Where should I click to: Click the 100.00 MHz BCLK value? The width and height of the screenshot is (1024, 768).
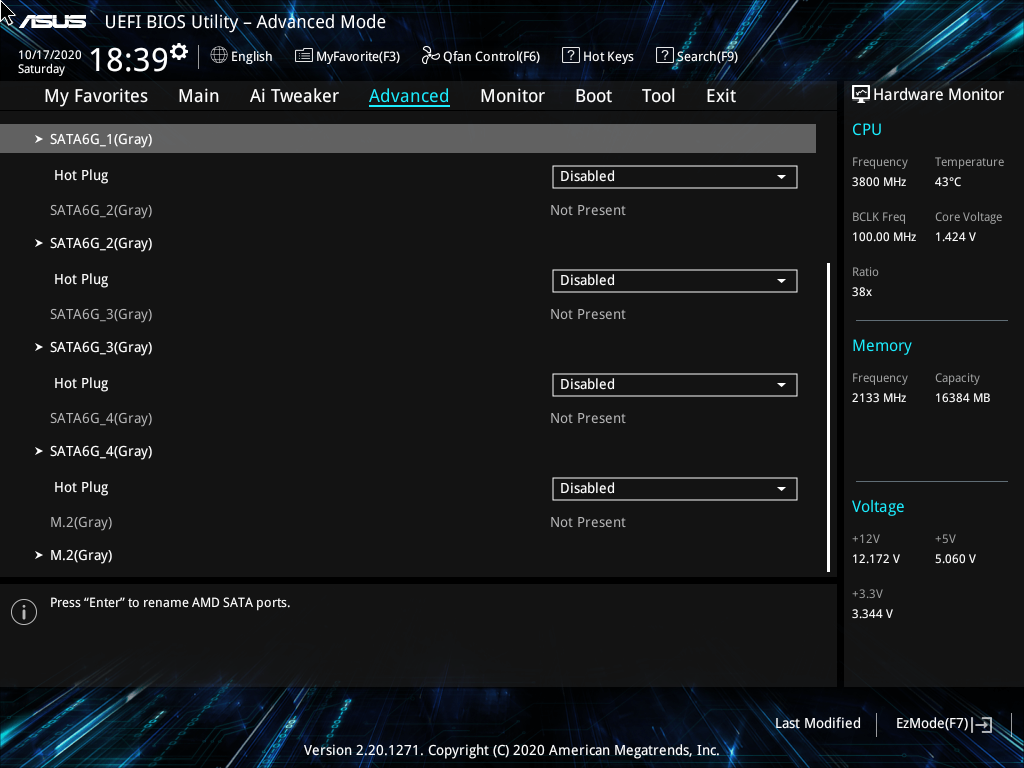(x=884, y=237)
